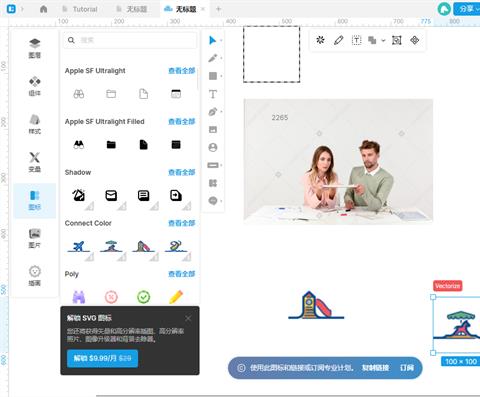Pick the Shadow envelope icon
The width and height of the screenshot is (480, 397).
coord(111,195)
